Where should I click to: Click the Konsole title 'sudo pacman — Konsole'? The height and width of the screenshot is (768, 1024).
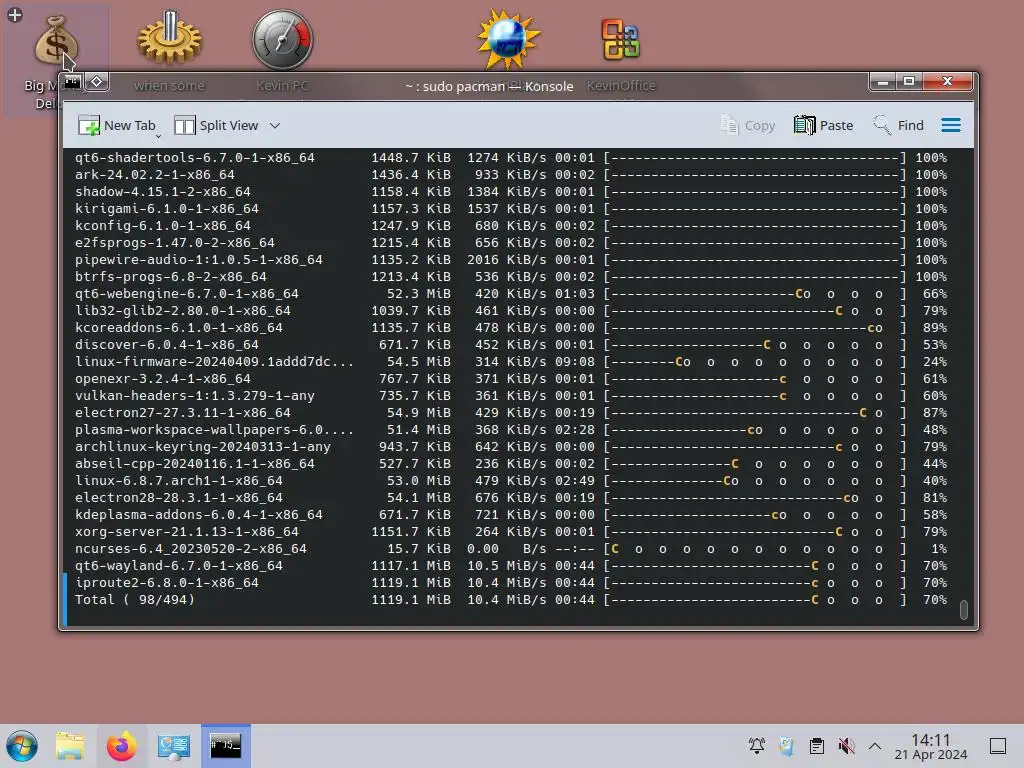489,86
